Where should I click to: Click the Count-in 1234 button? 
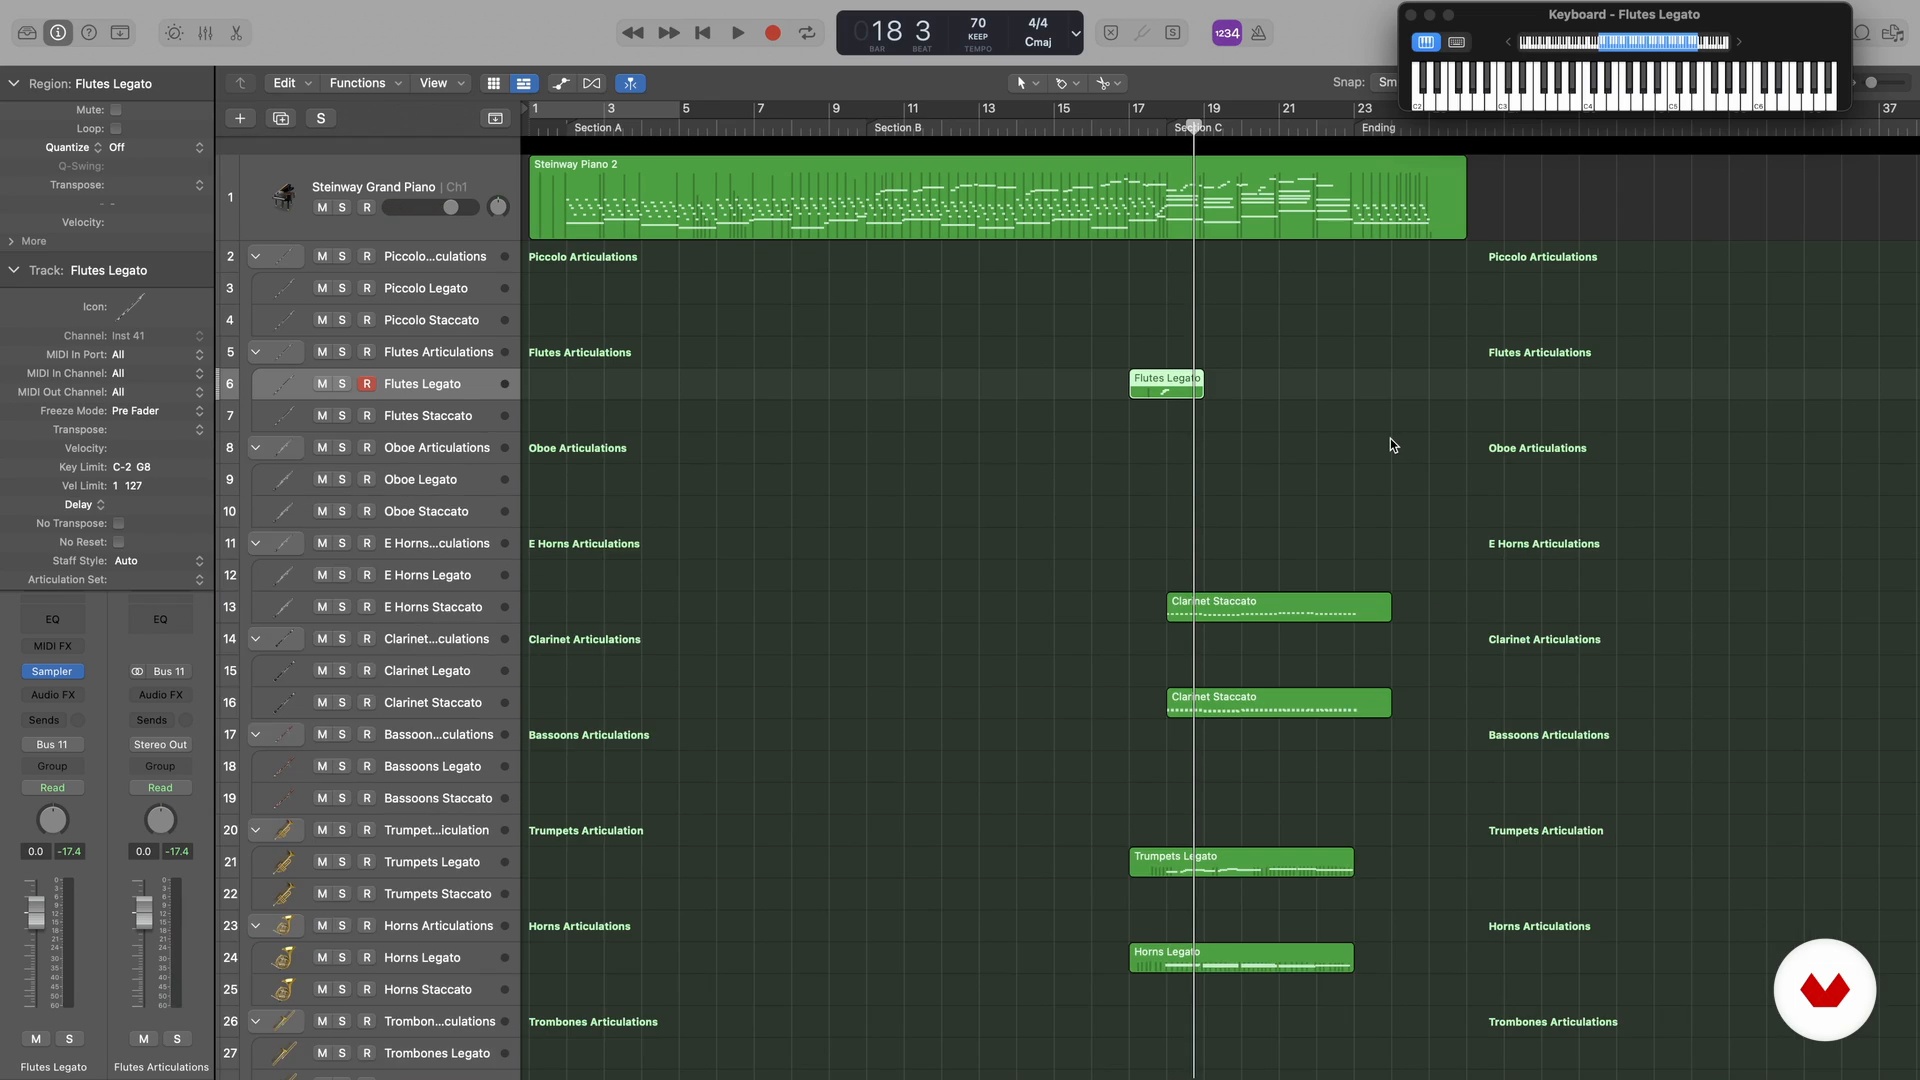[1226, 33]
